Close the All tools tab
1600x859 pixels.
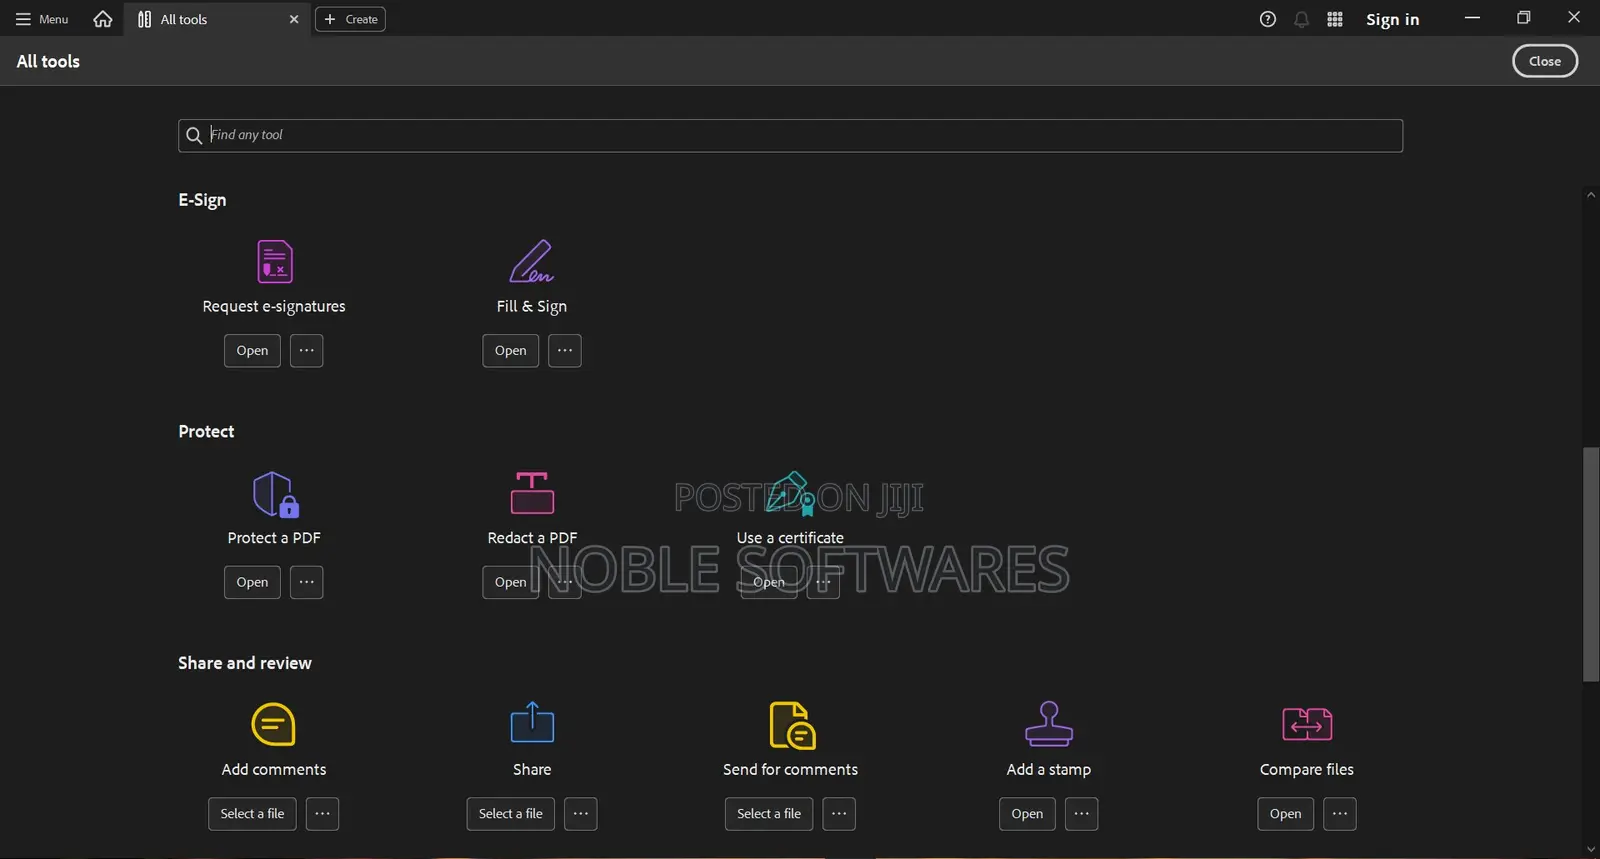point(294,19)
